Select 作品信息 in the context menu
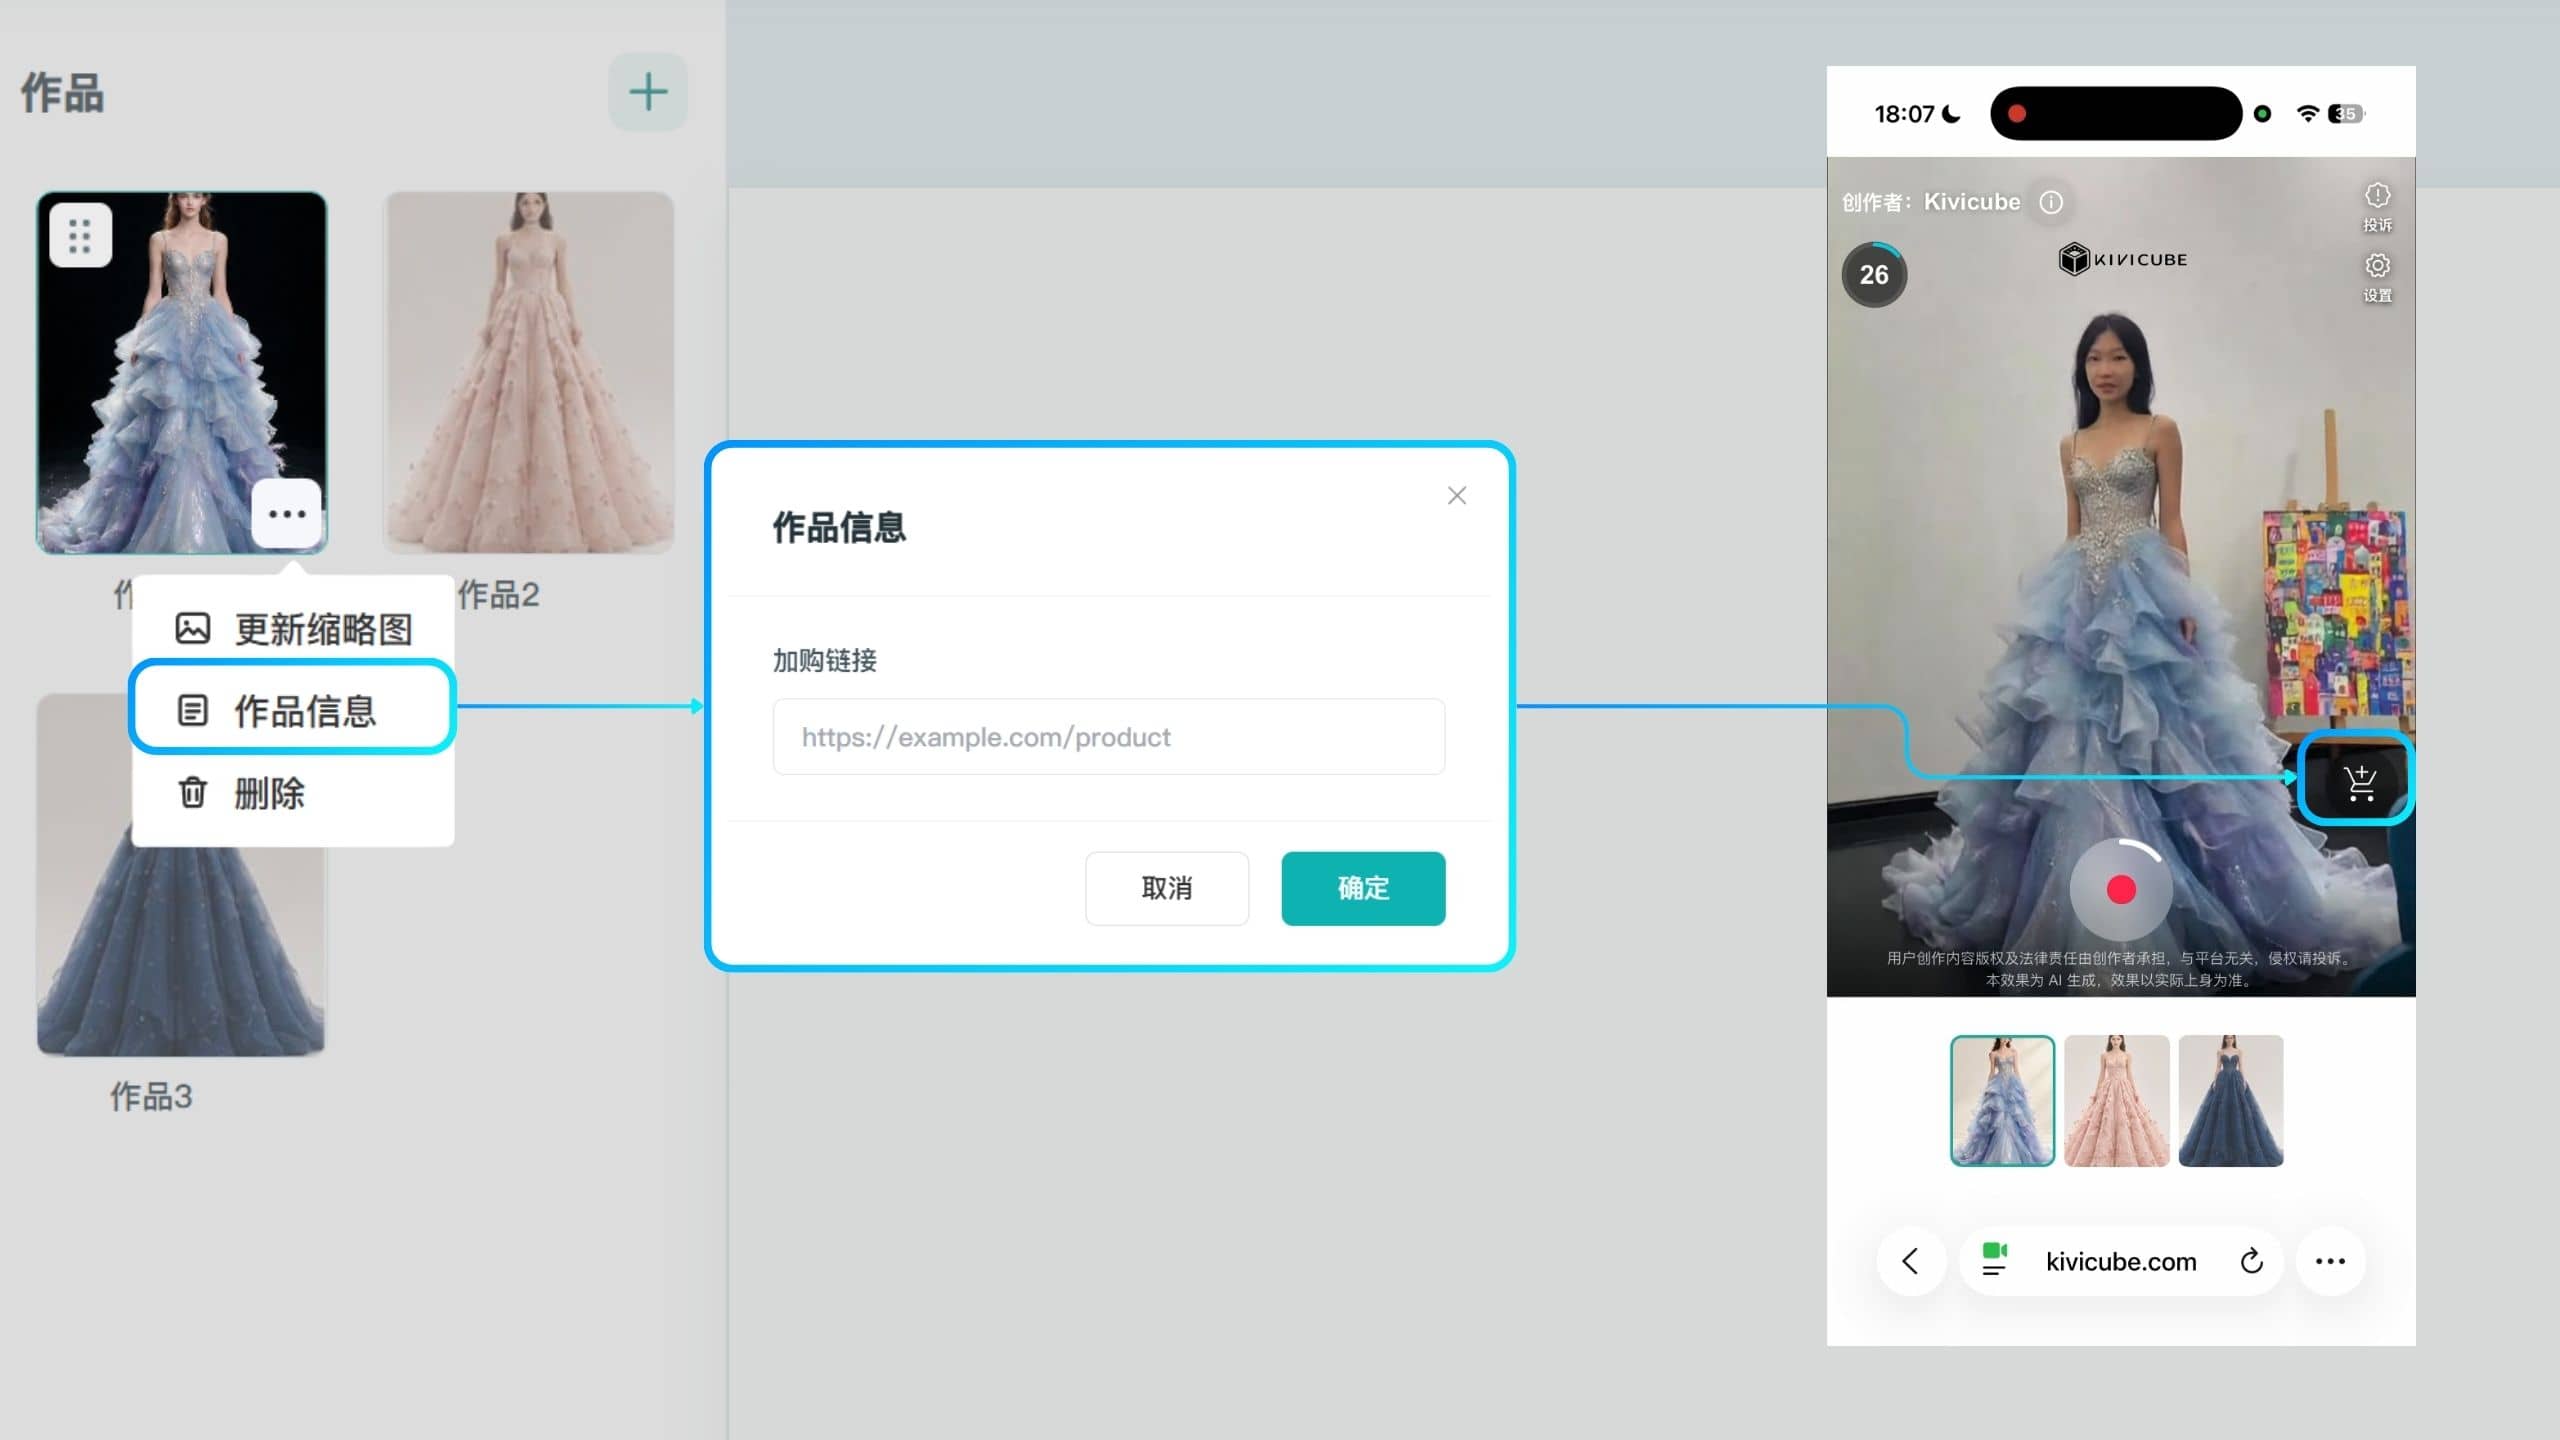2560x1440 pixels. pyautogui.click(x=293, y=711)
